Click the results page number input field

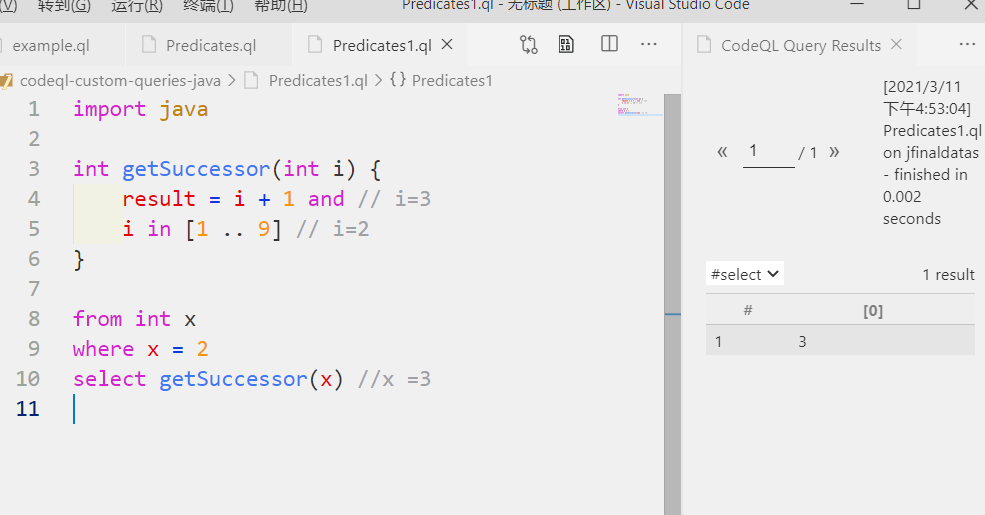(768, 151)
